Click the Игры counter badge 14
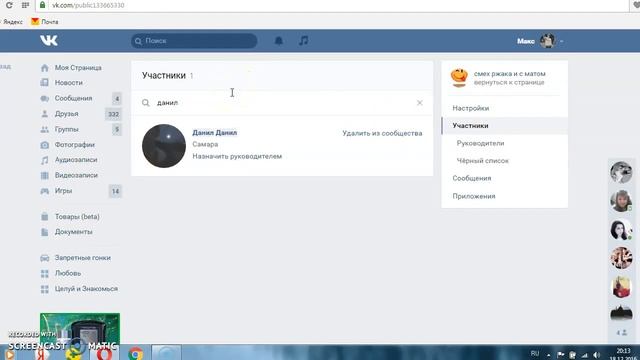The height and width of the screenshot is (360, 640). point(115,191)
